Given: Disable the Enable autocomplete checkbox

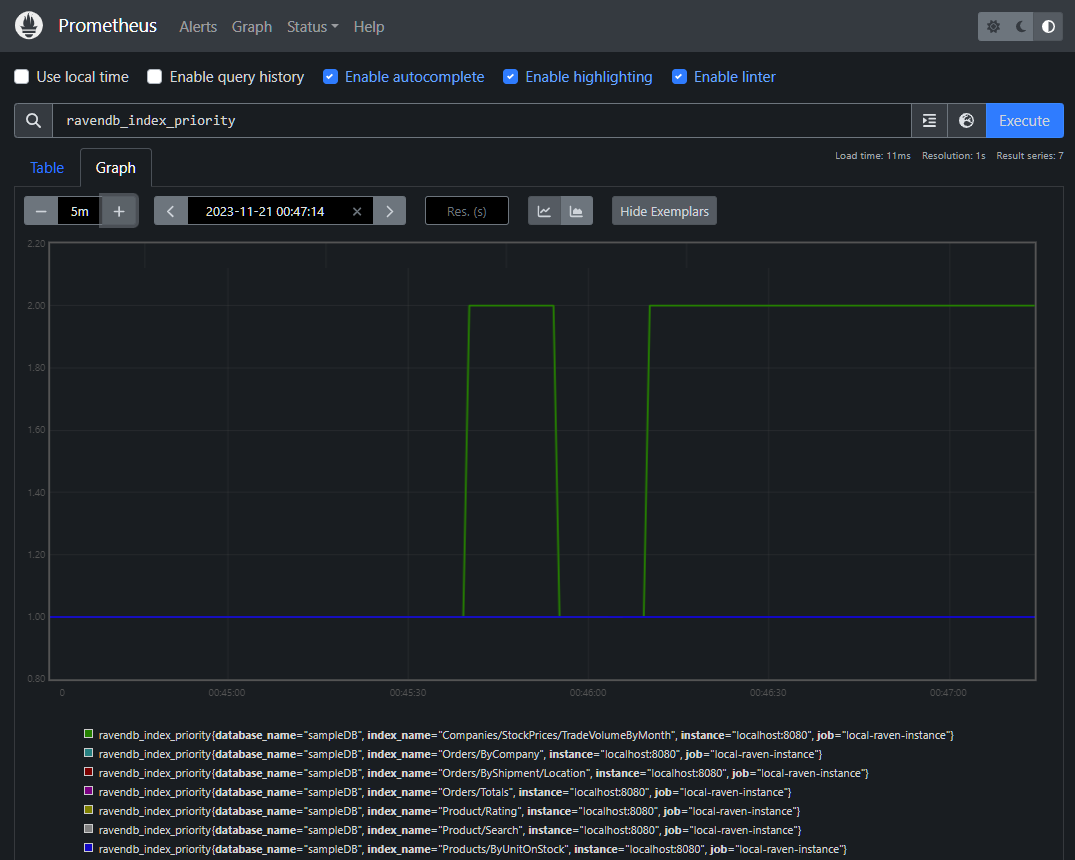Looking at the screenshot, I should click(330, 77).
